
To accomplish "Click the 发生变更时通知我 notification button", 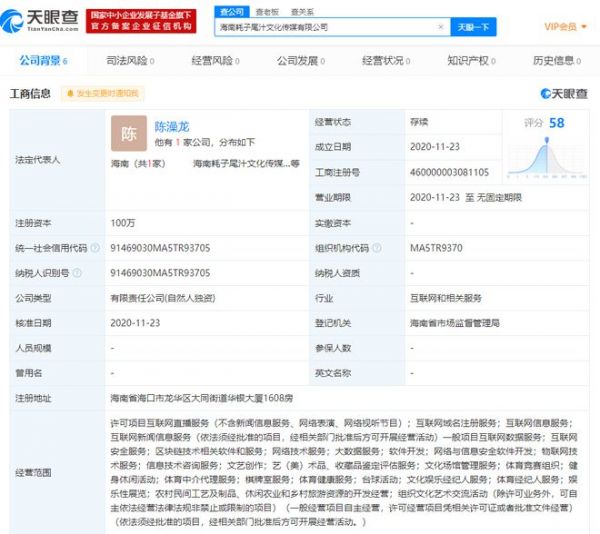I will click(x=101, y=94).
